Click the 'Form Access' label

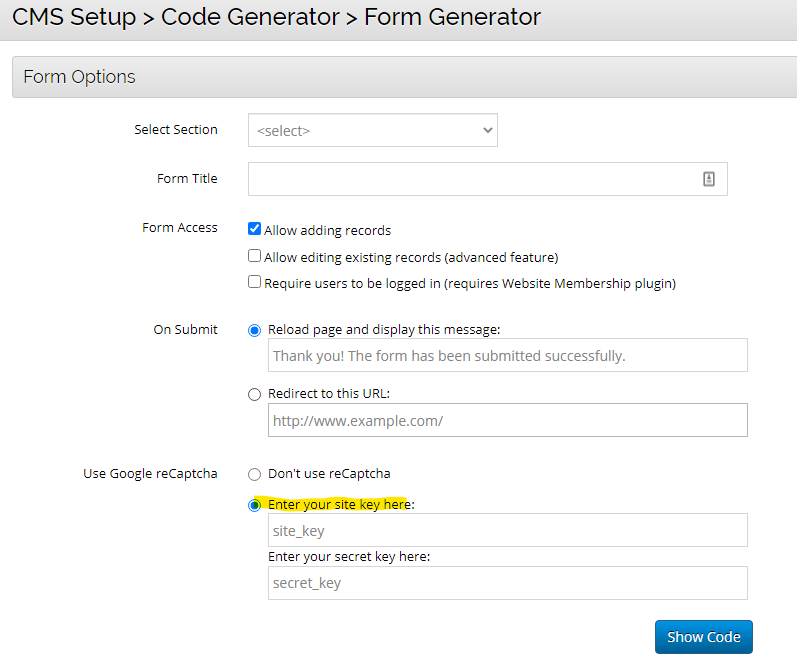[x=180, y=227]
